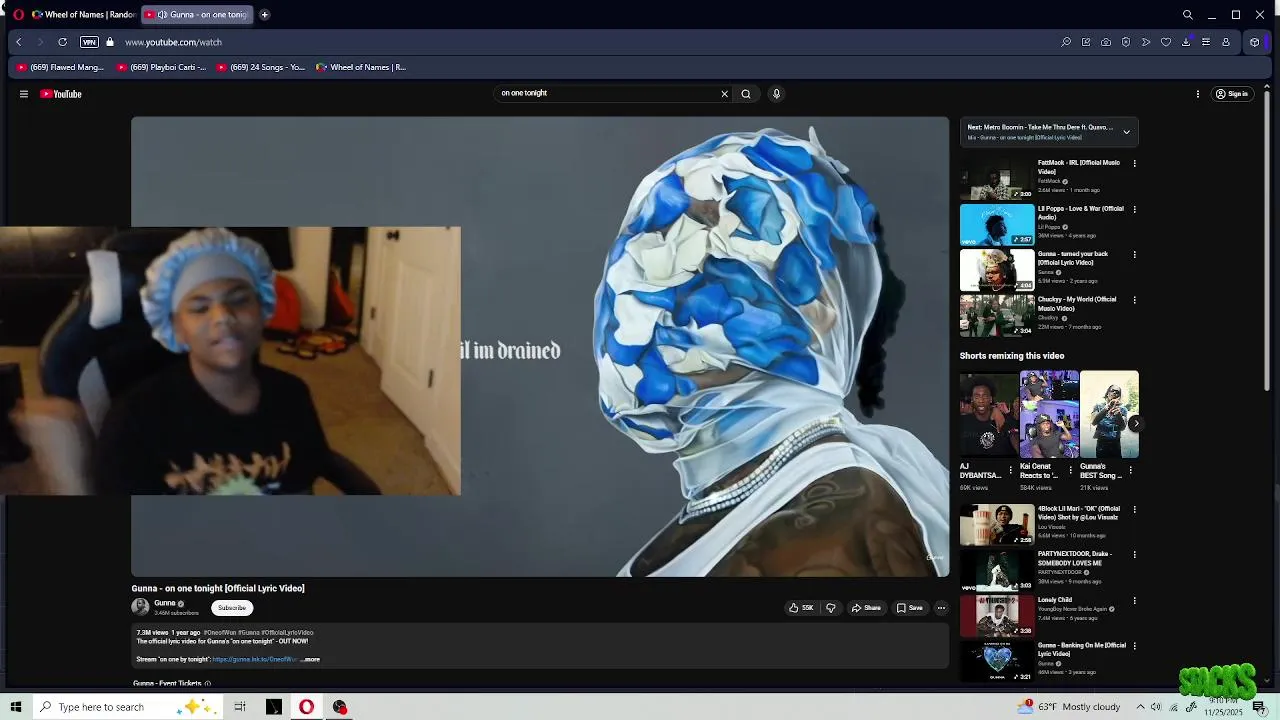Subscribe to the Gunna channel

[231, 608]
